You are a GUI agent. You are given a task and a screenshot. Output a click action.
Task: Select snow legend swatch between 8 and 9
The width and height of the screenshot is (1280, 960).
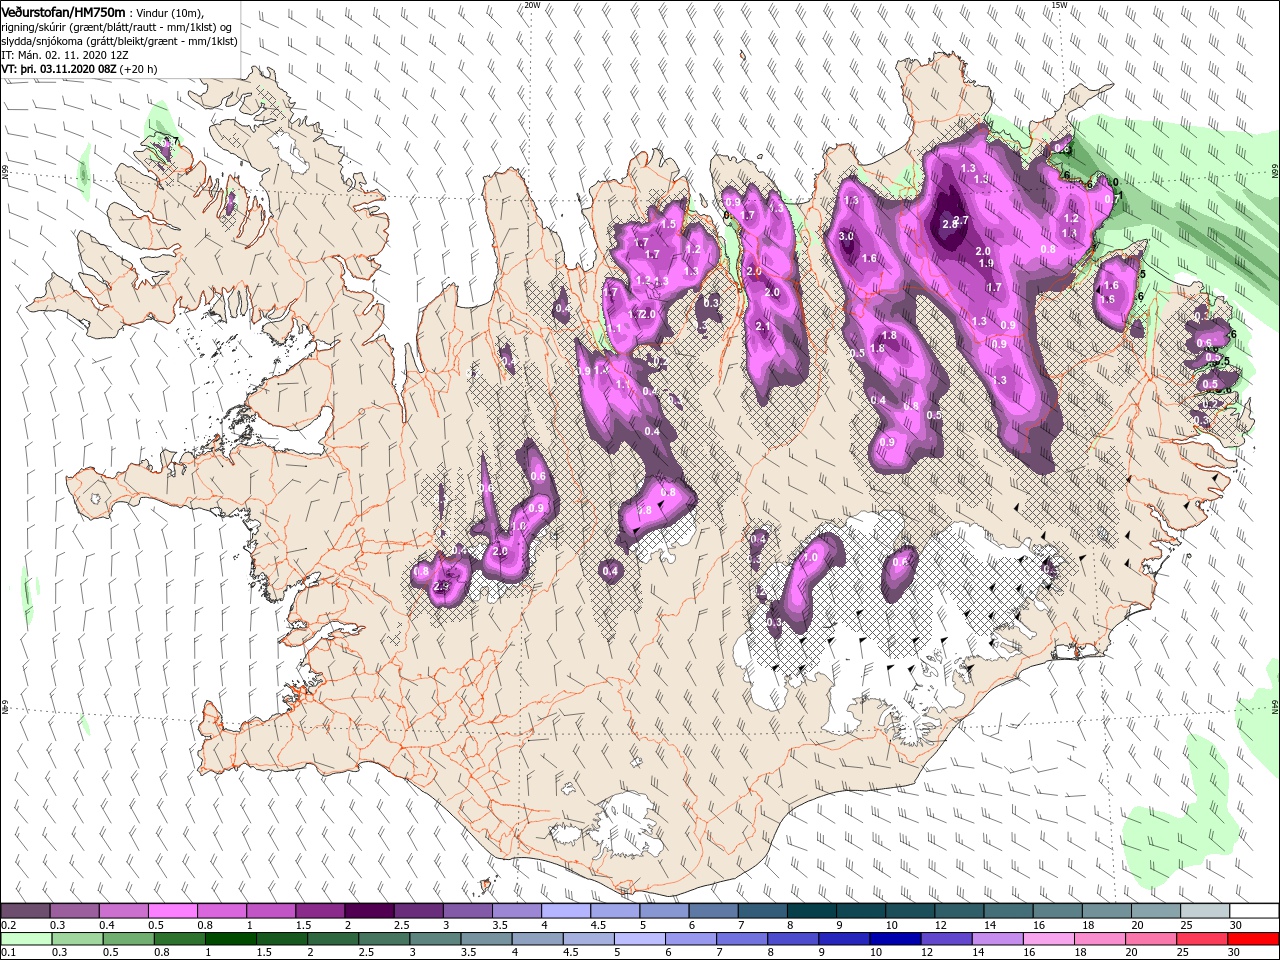pos(811,911)
